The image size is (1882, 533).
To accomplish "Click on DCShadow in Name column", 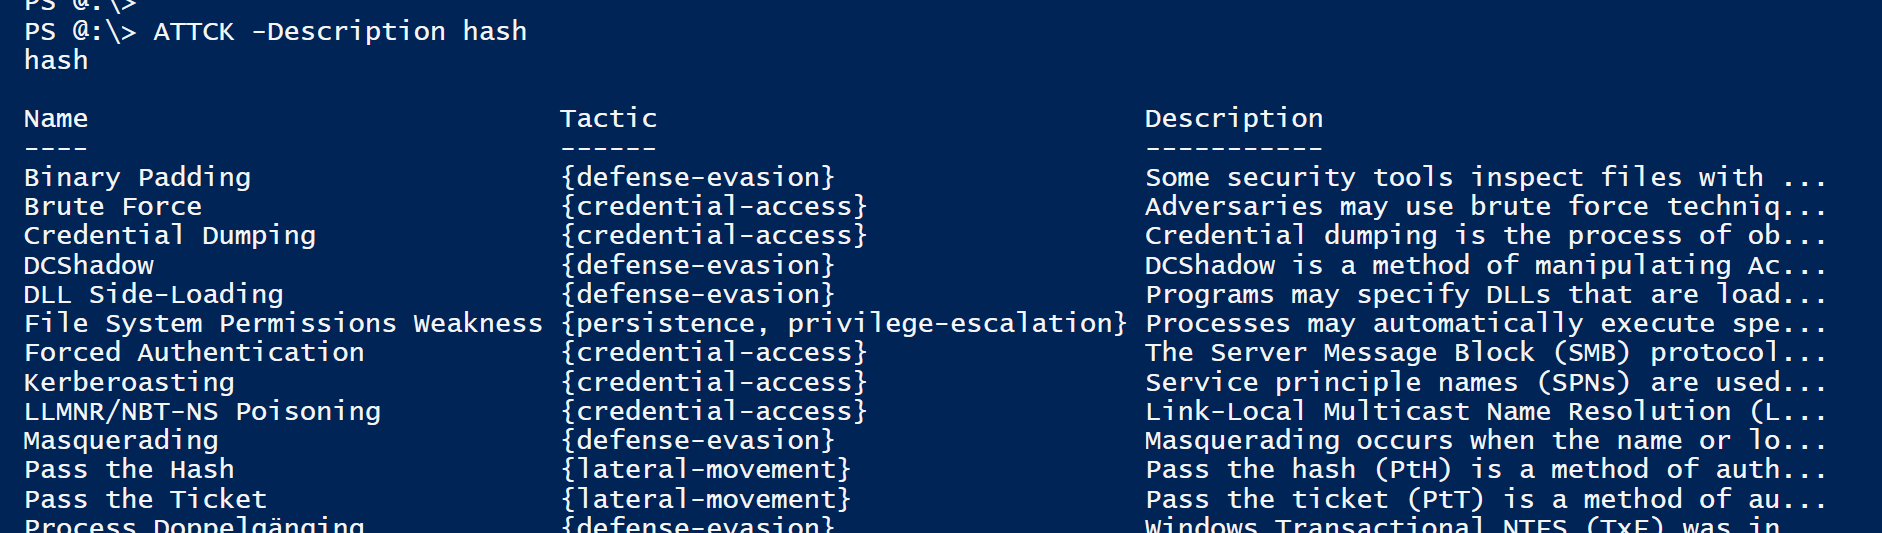I will pos(89,265).
